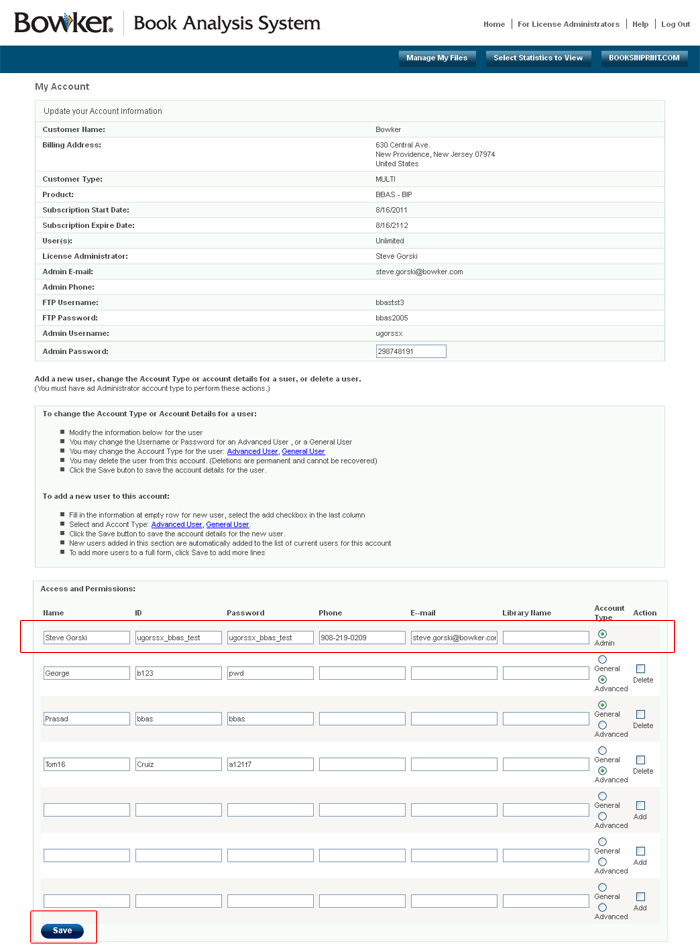Image resolution: width=700 pixels, height=948 pixels.
Task: Open General User link in add-user instructions
Action: click(x=227, y=525)
